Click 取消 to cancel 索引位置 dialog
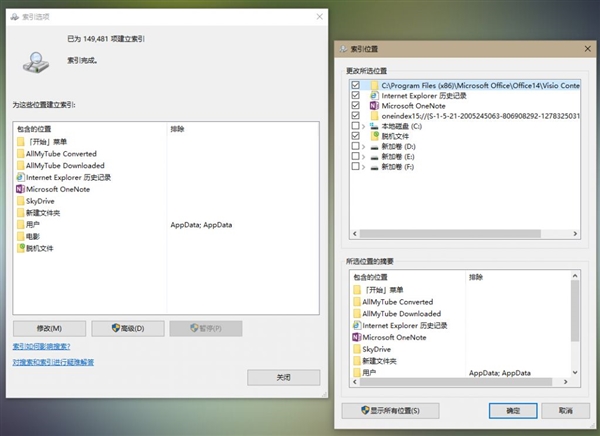Screen dimensions: 600x436 click(566, 411)
